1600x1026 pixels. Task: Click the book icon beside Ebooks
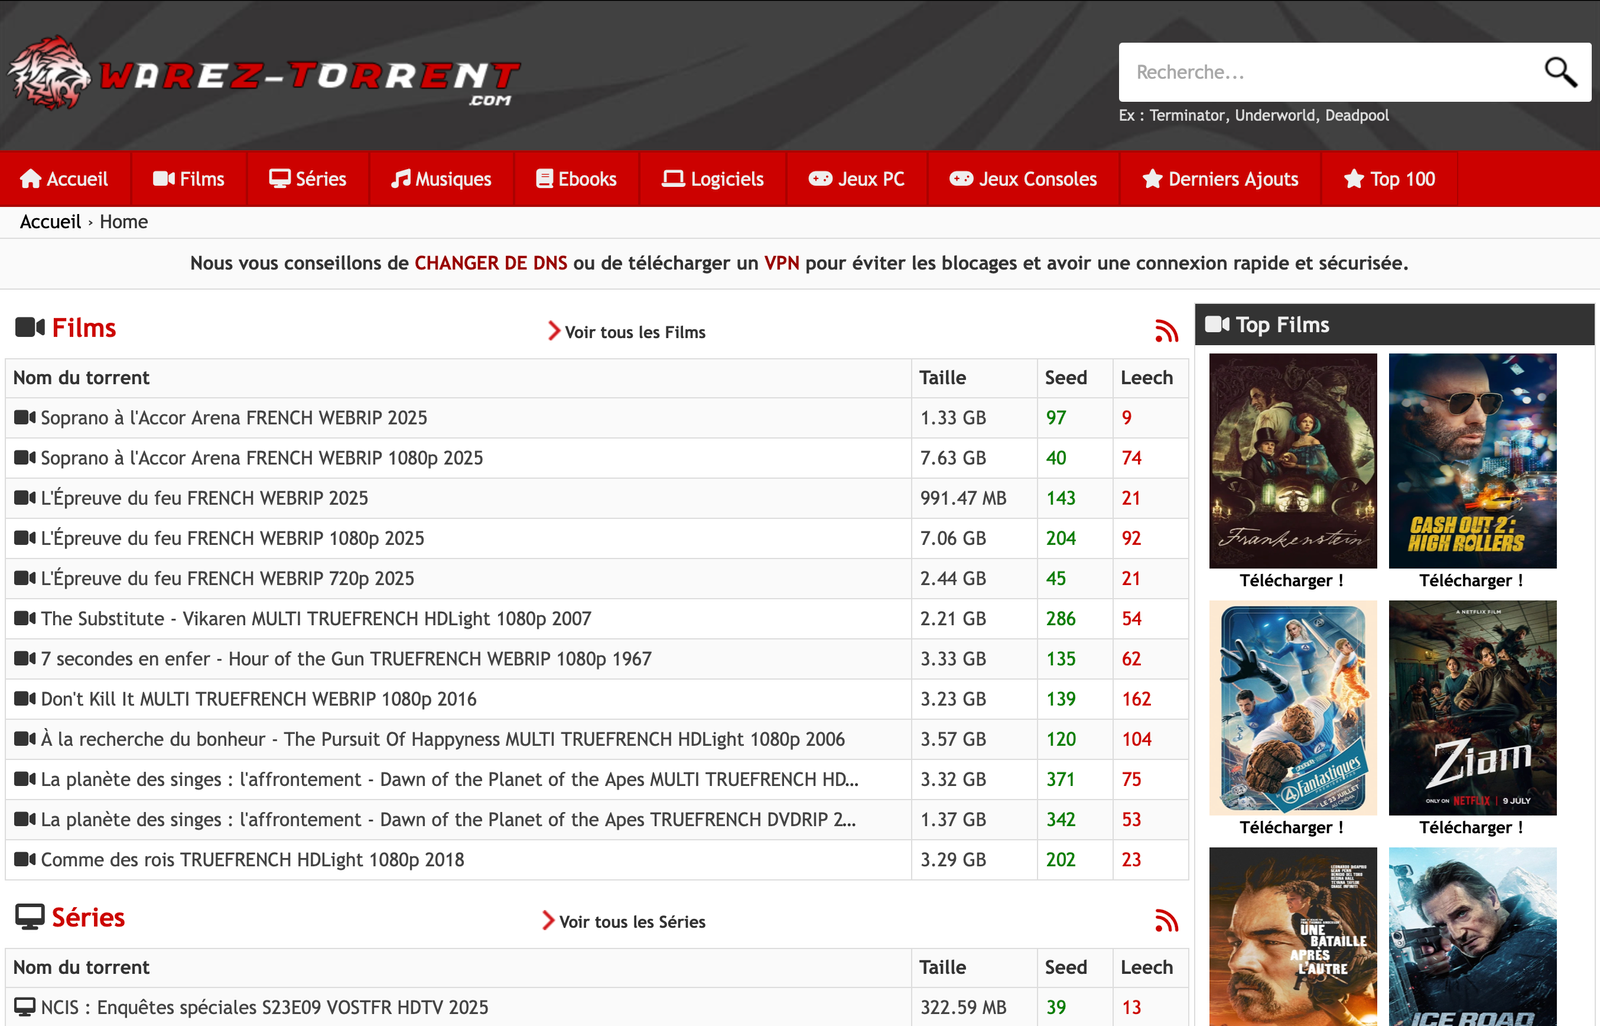pos(544,179)
